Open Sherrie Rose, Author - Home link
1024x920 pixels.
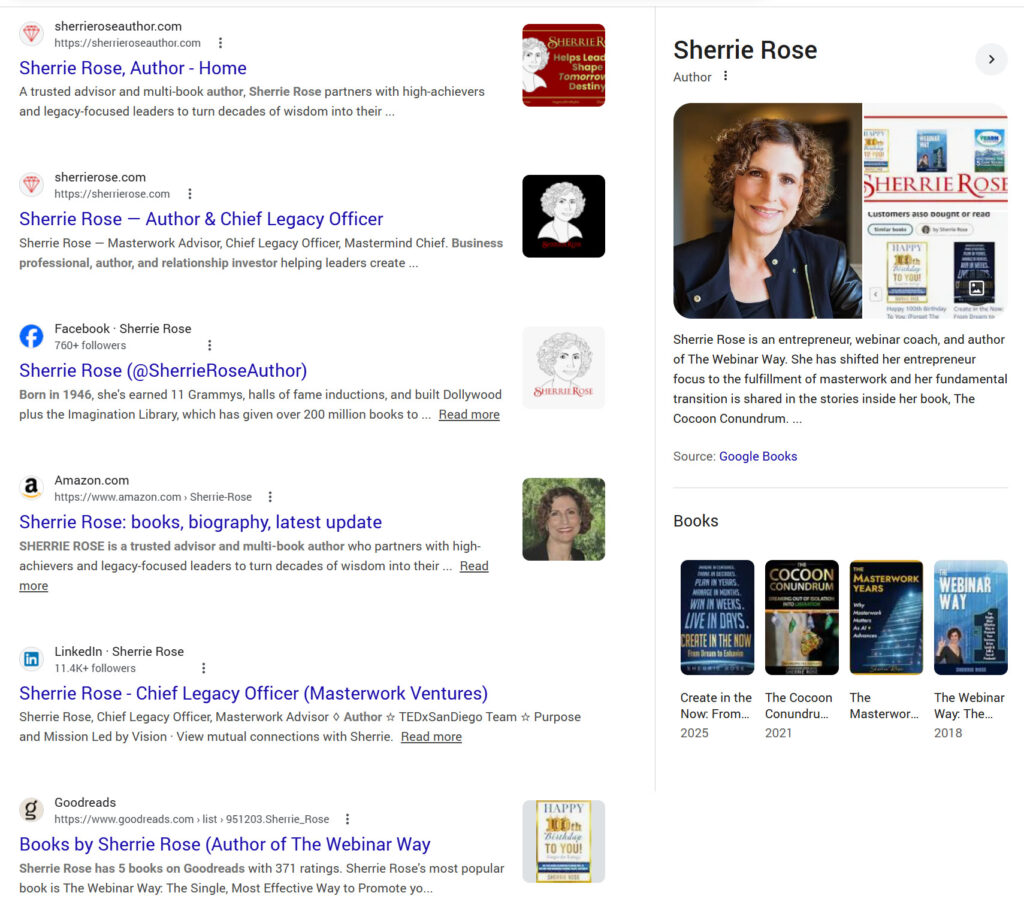132,68
